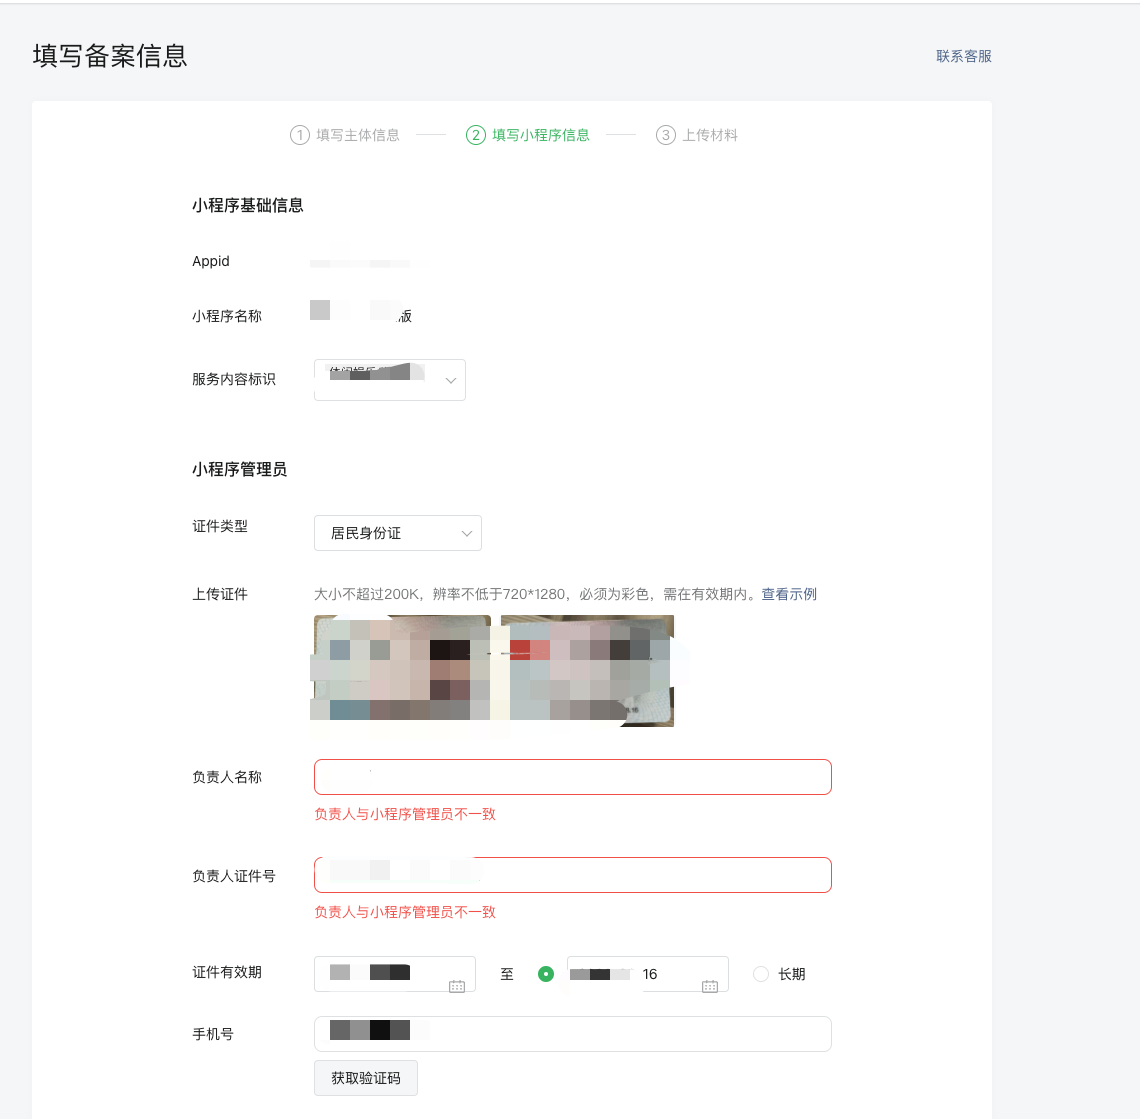This screenshot has height=1119, width=1140.
Task: Open the 证件类型 居民身份证 dropdown
Action: click(398, 533)
